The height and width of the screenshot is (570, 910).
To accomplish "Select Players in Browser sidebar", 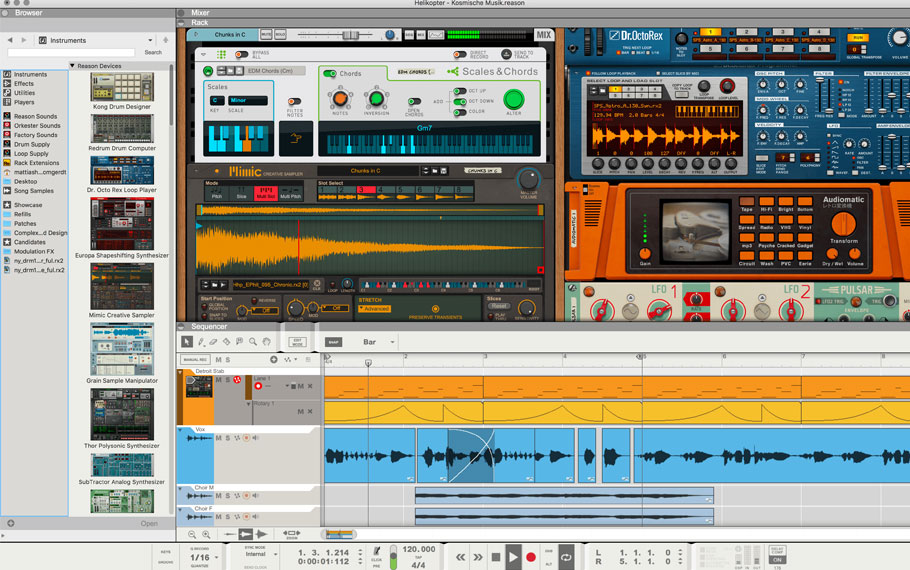I will point(24,102).
